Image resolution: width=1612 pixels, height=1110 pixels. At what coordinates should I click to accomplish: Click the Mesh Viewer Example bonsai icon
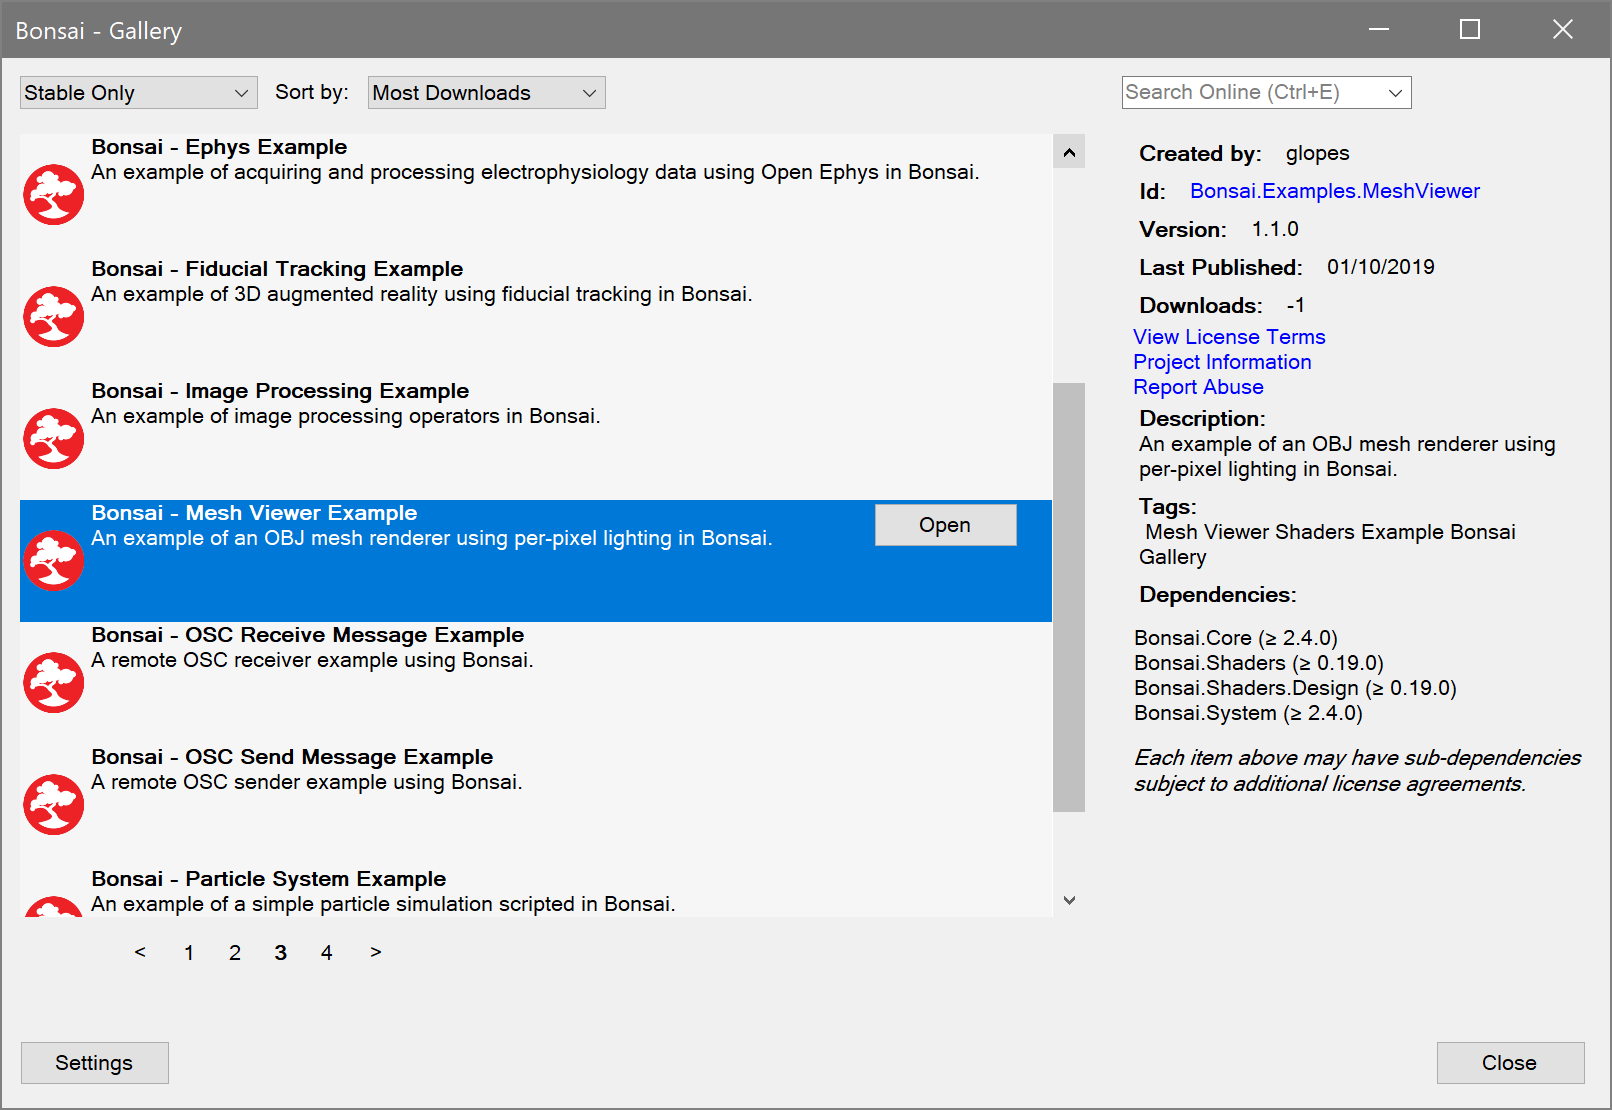[x=54, y=560]
